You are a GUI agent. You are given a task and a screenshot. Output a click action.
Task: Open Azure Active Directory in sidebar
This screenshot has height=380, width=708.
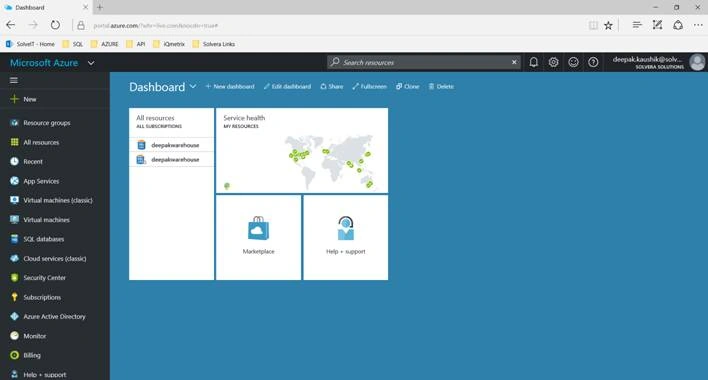pos(54,317)
